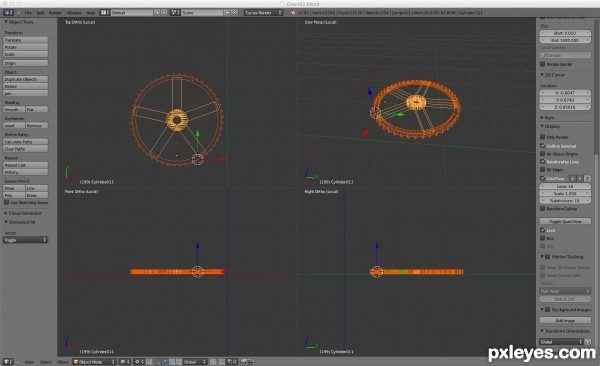Viewport: 600px width, 366px height.
Task: Remove the current scene with X icon
Action: [235, 13]
